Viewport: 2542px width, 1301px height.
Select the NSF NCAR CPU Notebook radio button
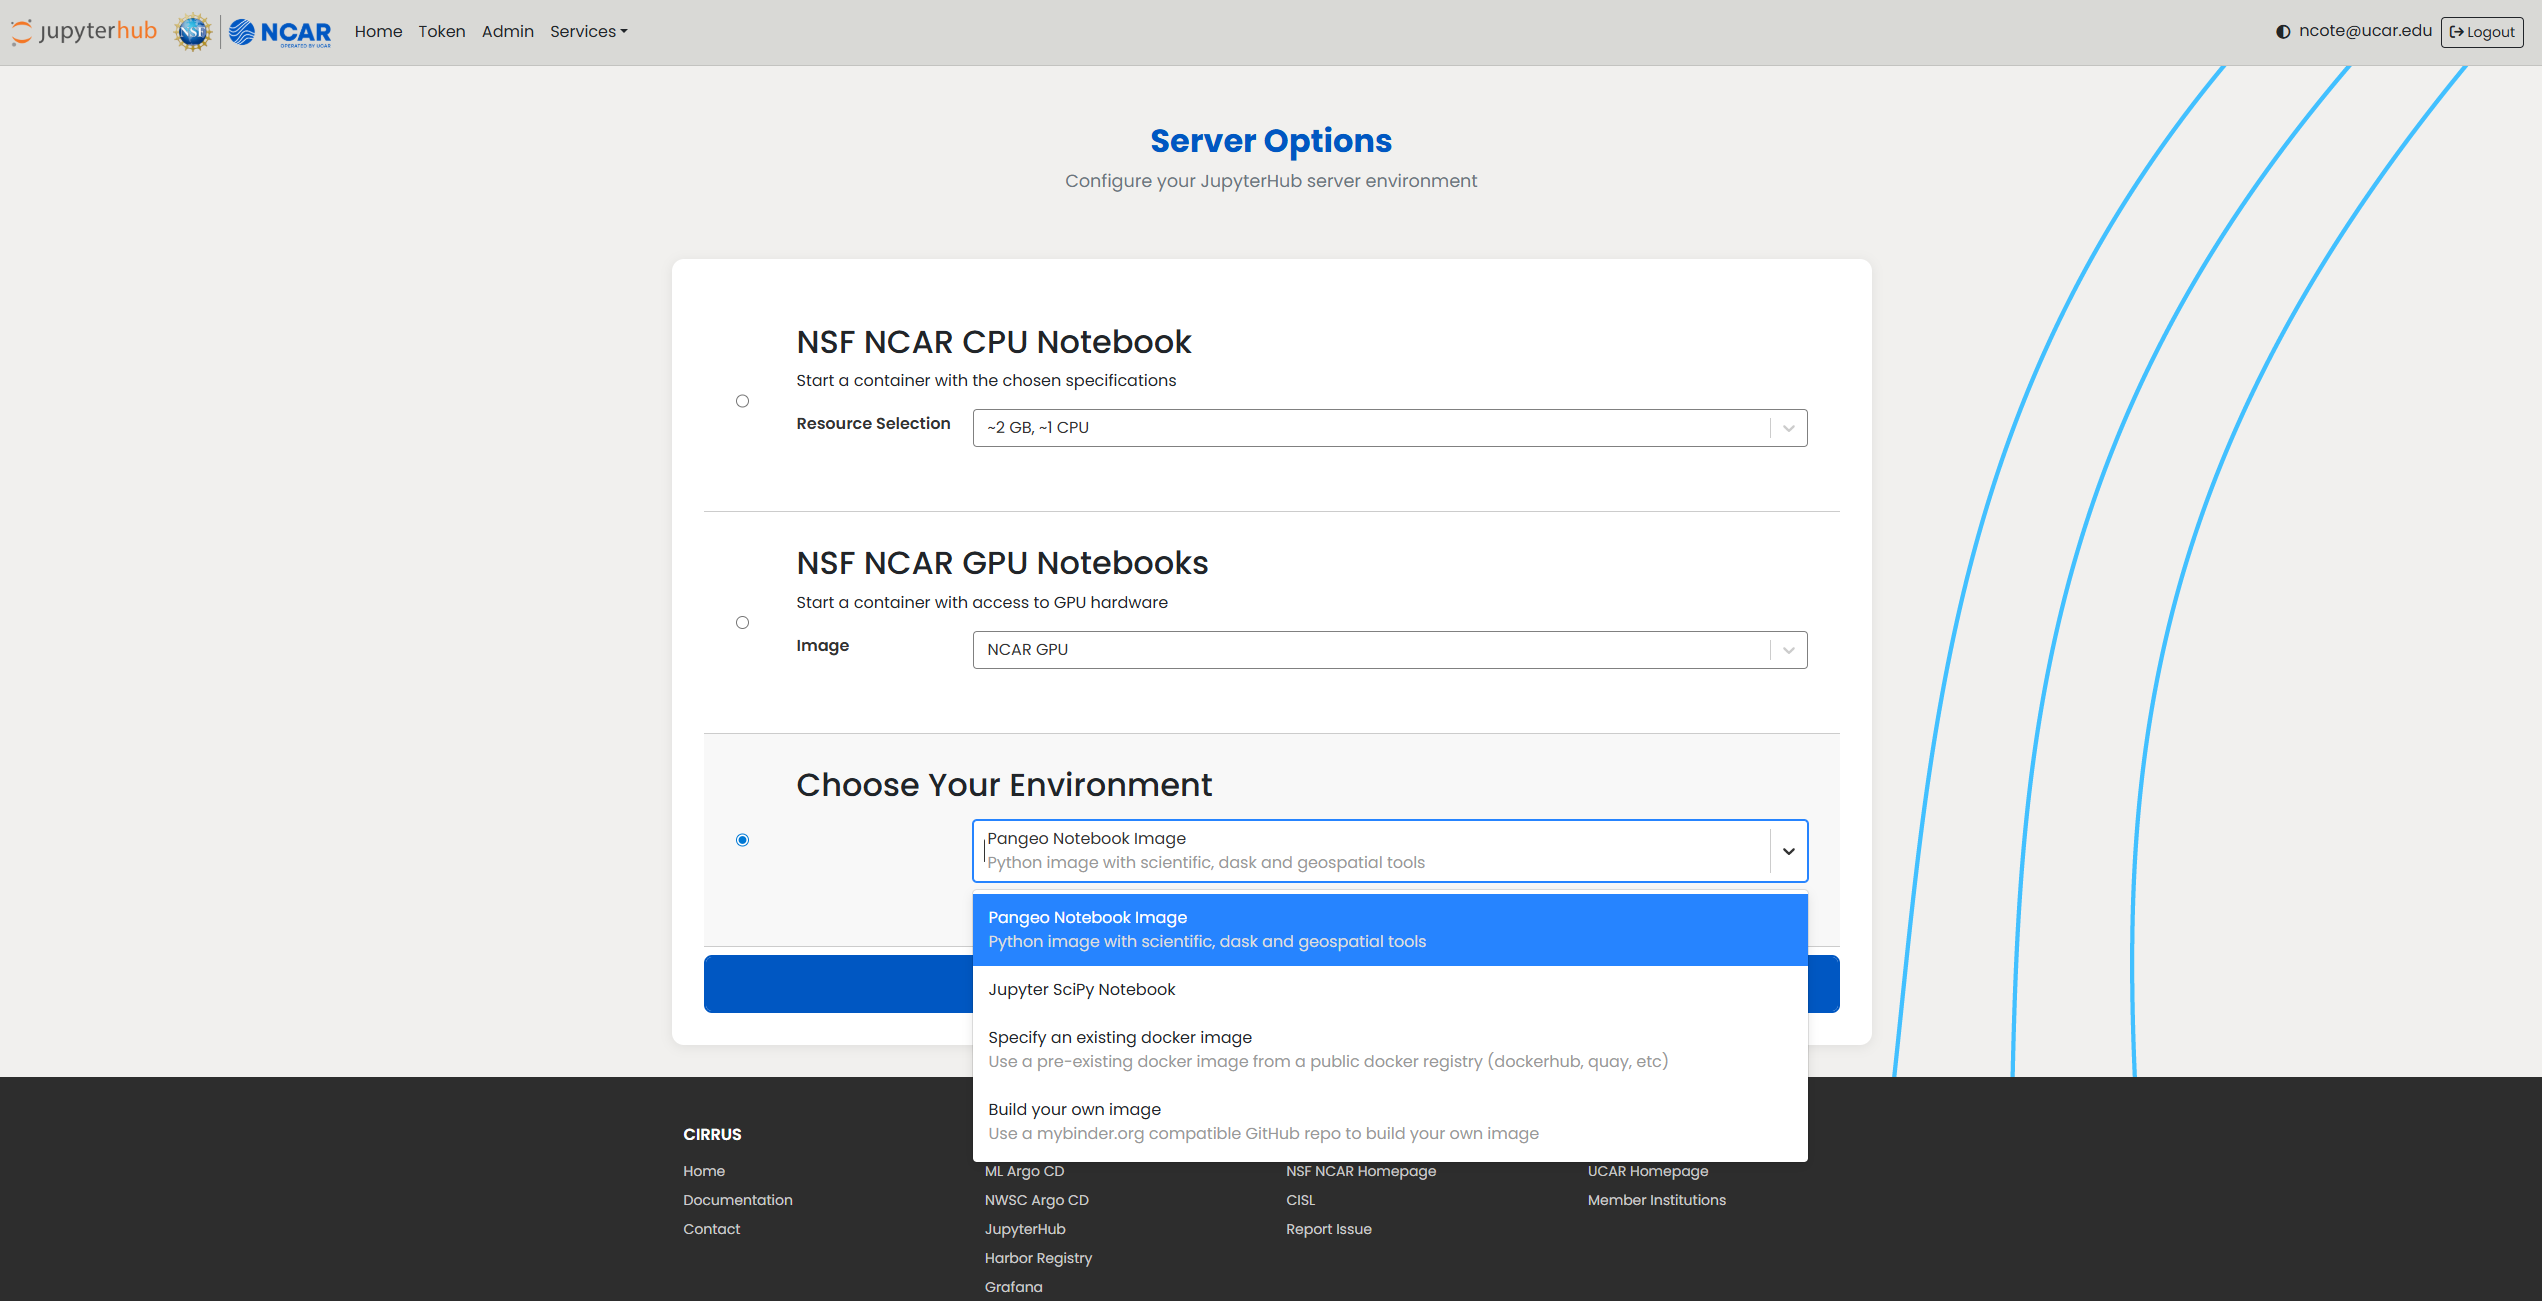coord(742,400)
